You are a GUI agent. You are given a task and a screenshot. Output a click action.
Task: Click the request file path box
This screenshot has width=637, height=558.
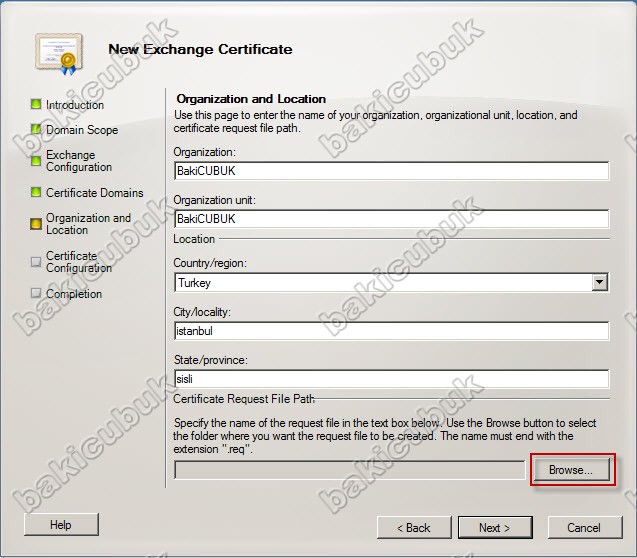coord(349,470)
